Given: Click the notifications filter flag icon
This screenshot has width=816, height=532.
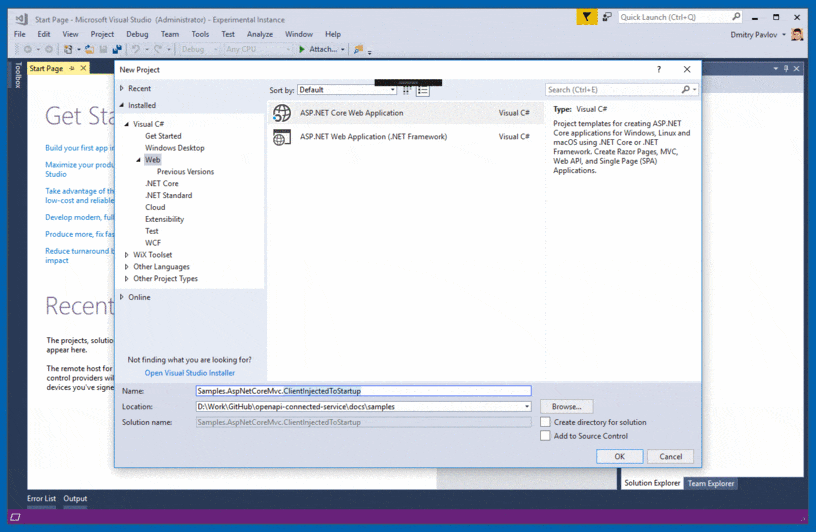Looking at the screenshot, I should tap(586, 17).
